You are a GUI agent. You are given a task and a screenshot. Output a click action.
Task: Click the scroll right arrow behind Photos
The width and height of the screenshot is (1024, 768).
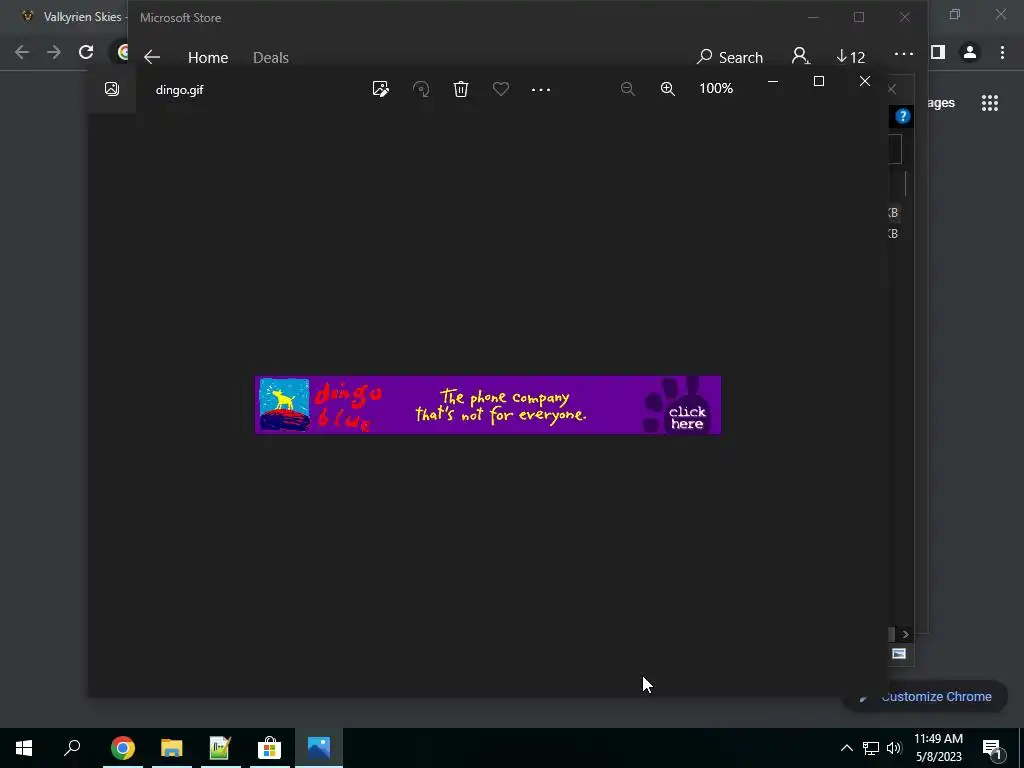pos(905,634)
